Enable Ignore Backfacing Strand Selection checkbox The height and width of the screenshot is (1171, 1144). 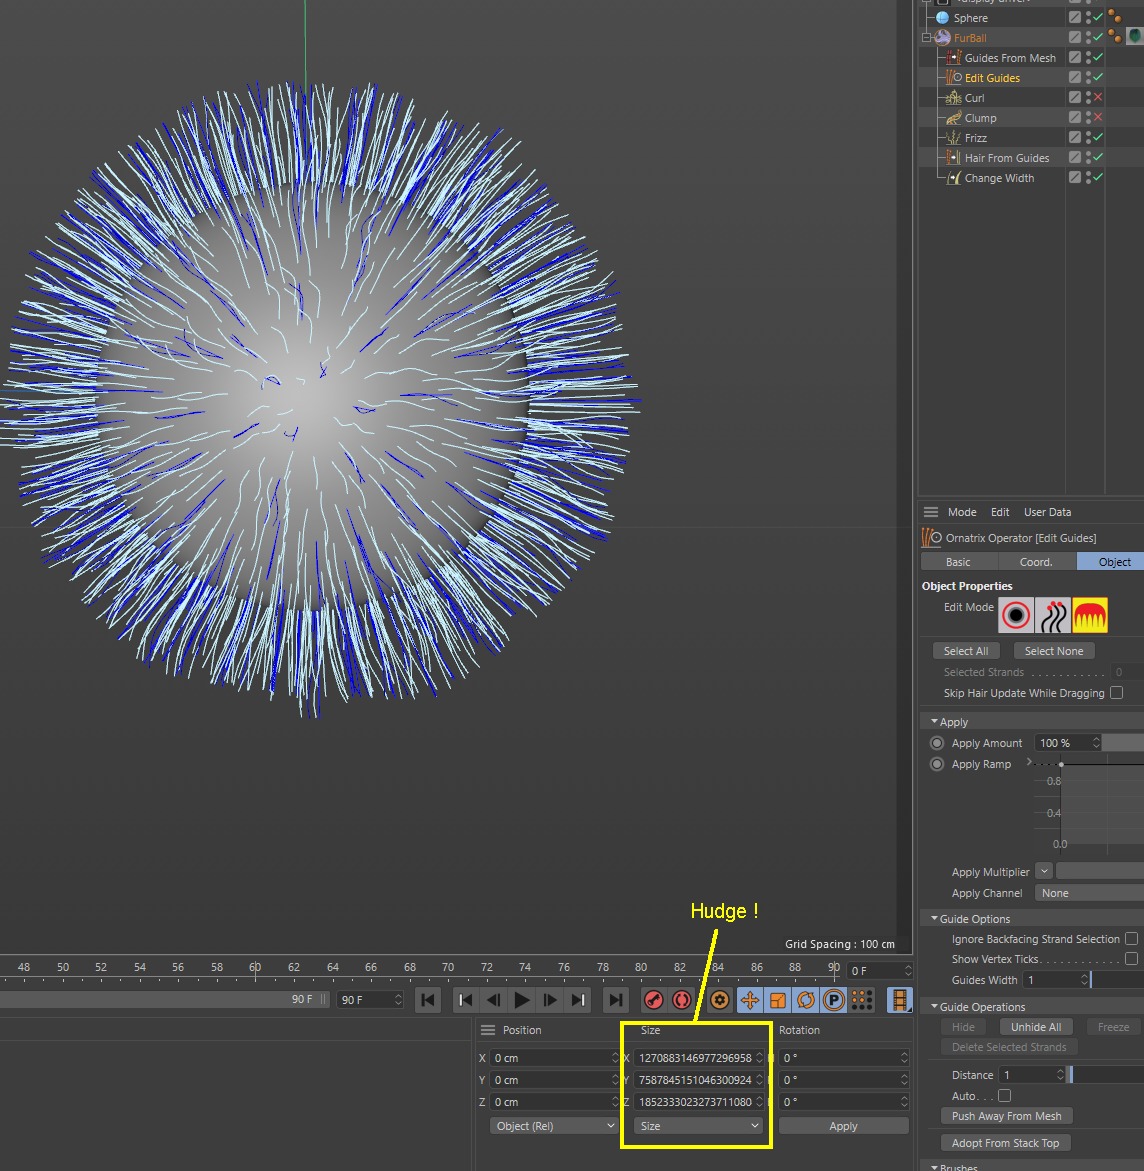pyautogui.click(x=1131, y=939)
